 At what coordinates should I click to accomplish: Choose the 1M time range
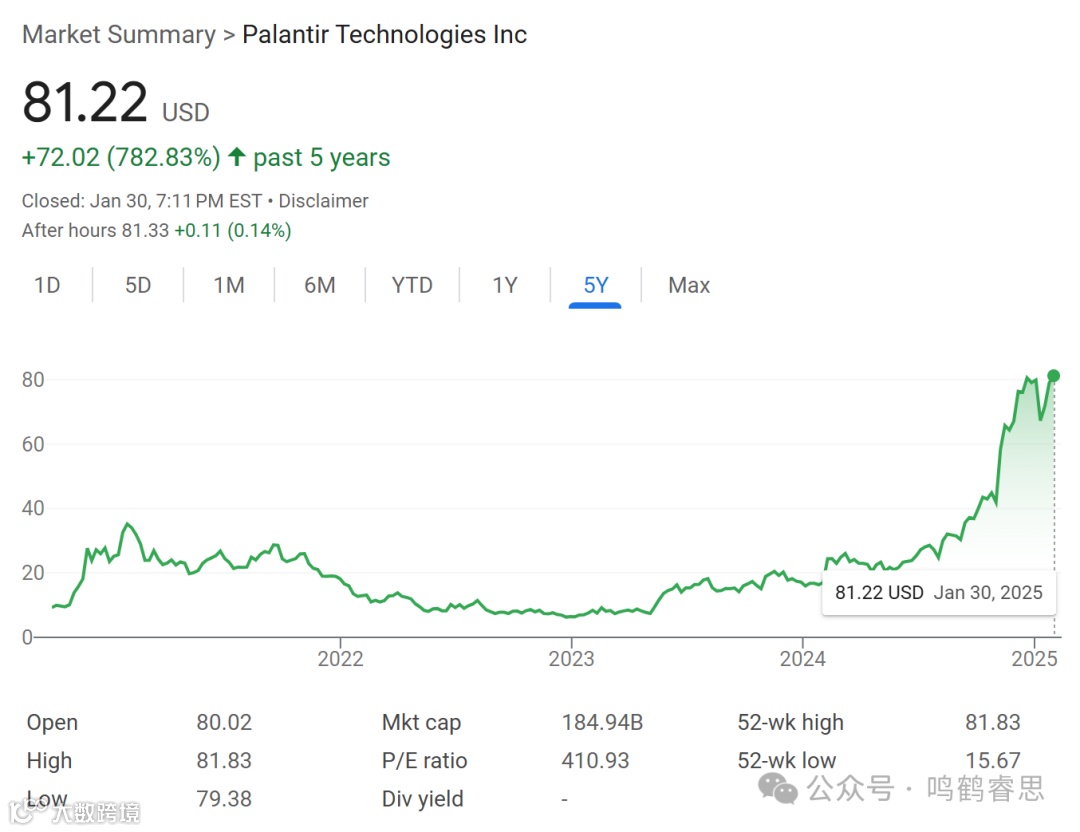pos(229,286)
